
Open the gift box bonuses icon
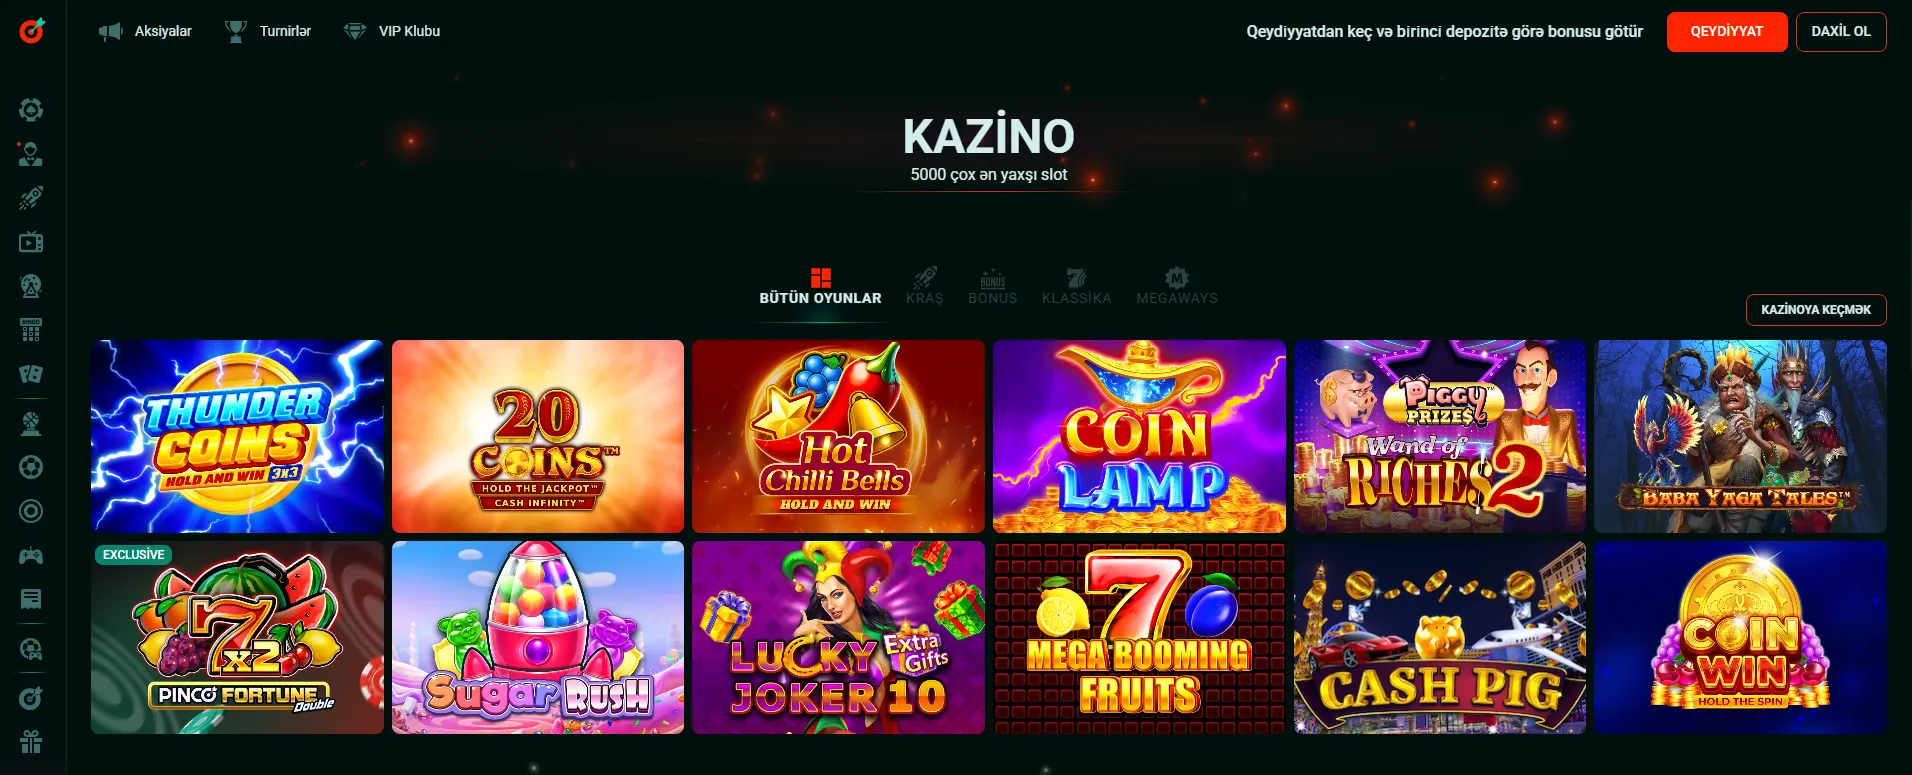(31, 742)
